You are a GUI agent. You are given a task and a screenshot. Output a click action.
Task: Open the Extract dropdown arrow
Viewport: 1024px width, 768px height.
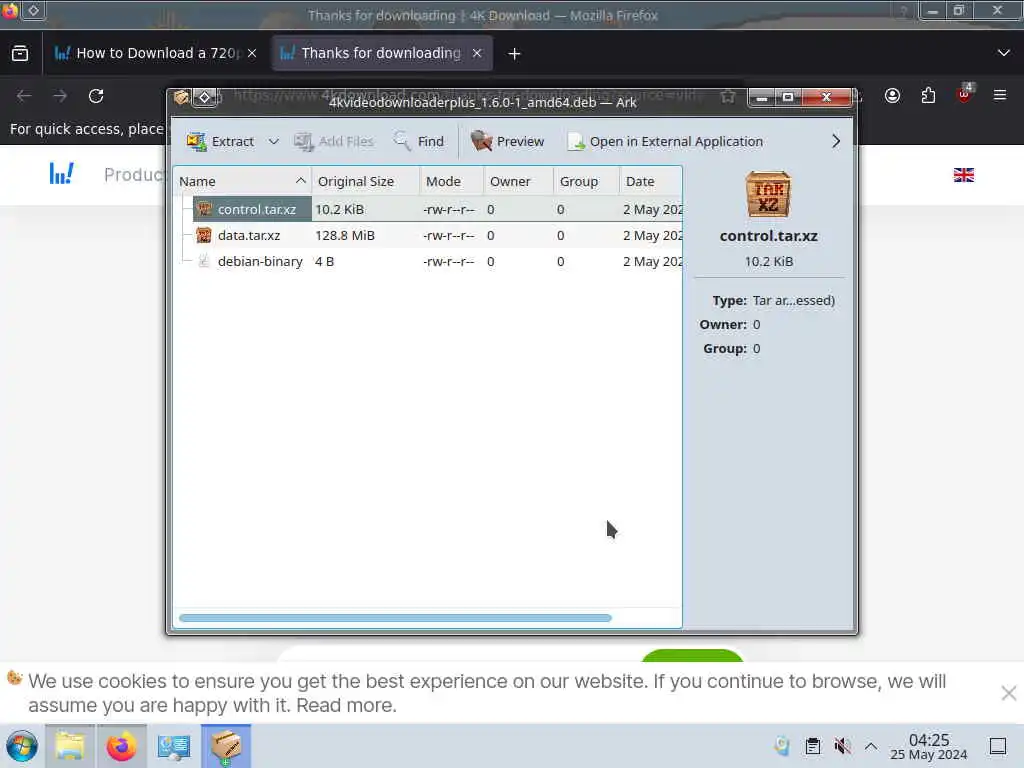click(x=274, y=141)
